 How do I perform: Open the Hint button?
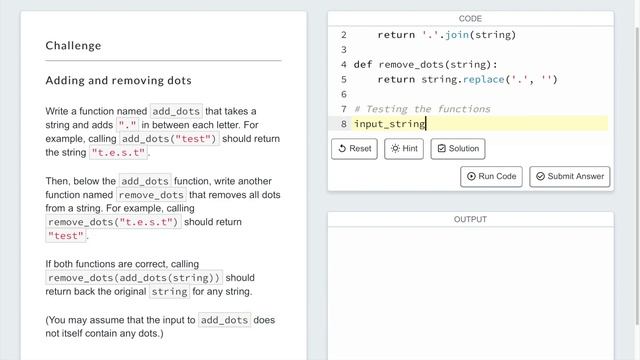pos(404,149)
